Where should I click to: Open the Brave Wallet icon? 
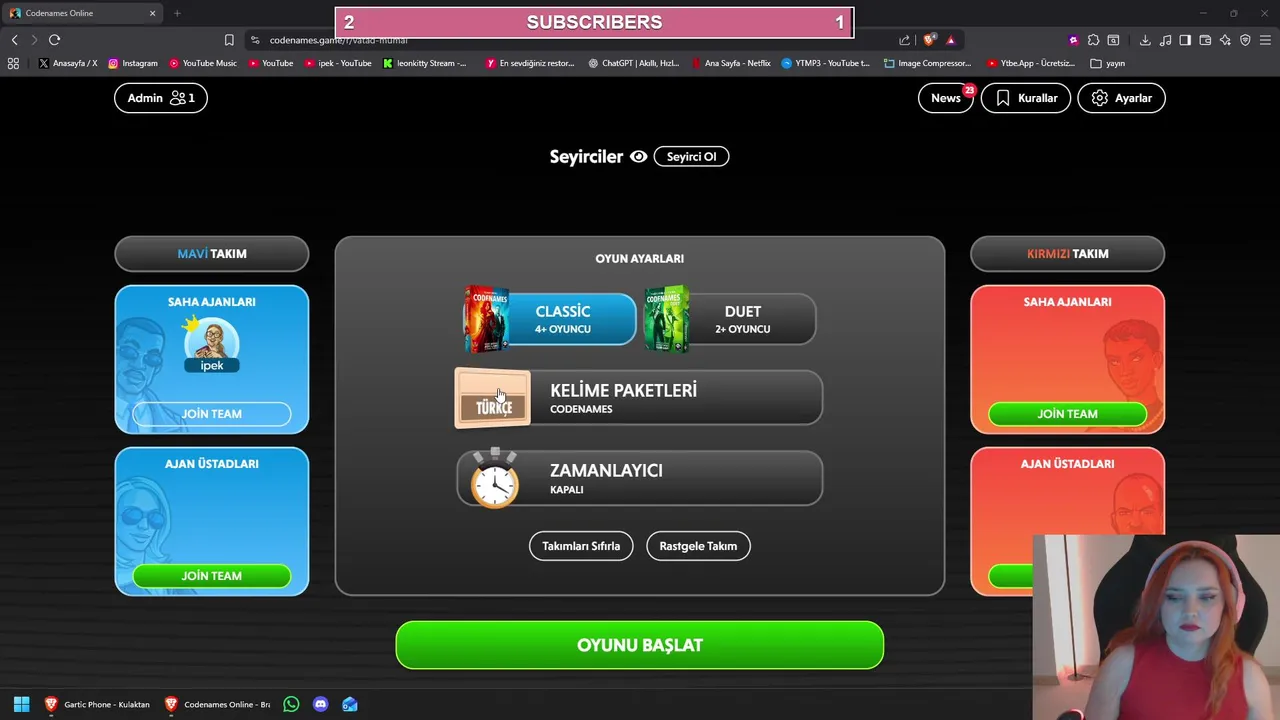tap(1205, 40)
